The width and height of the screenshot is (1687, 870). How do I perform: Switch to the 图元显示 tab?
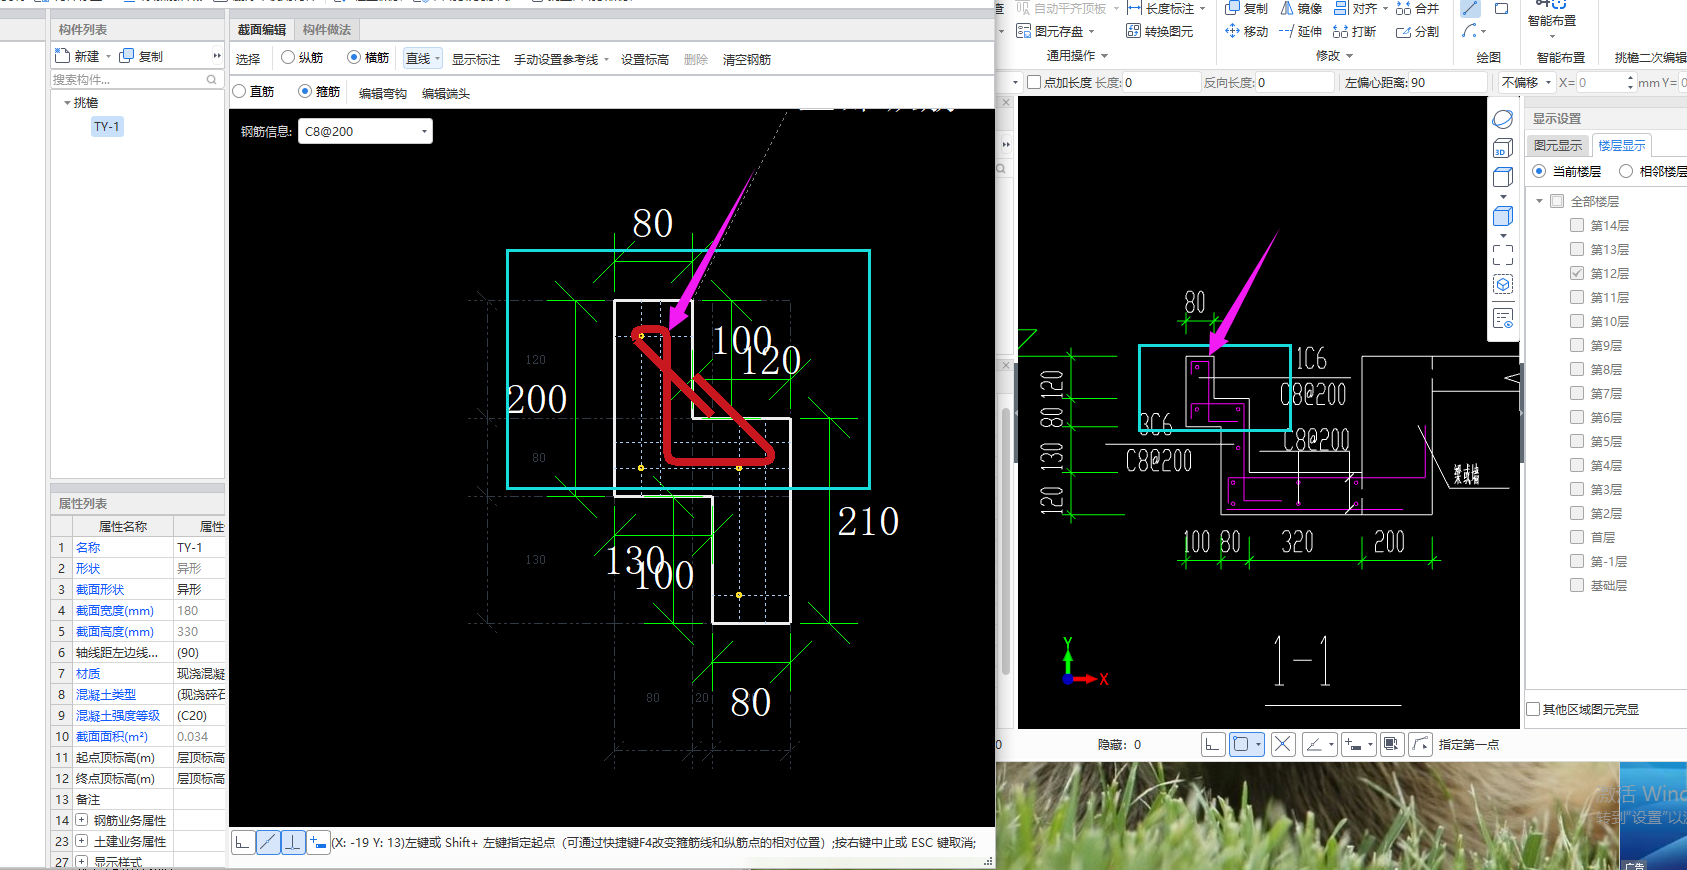click(1558, 145)
